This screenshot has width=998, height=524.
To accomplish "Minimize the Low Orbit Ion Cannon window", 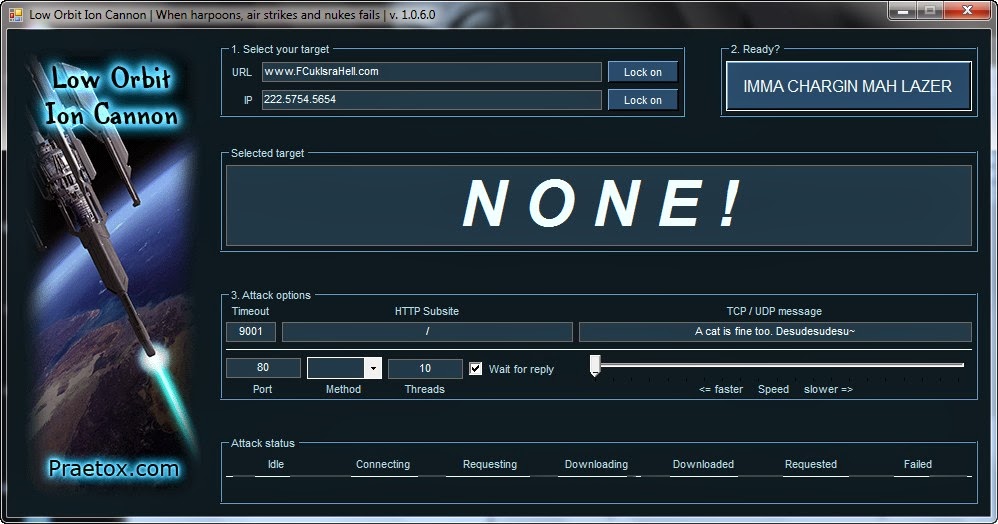I will (902, 11).
